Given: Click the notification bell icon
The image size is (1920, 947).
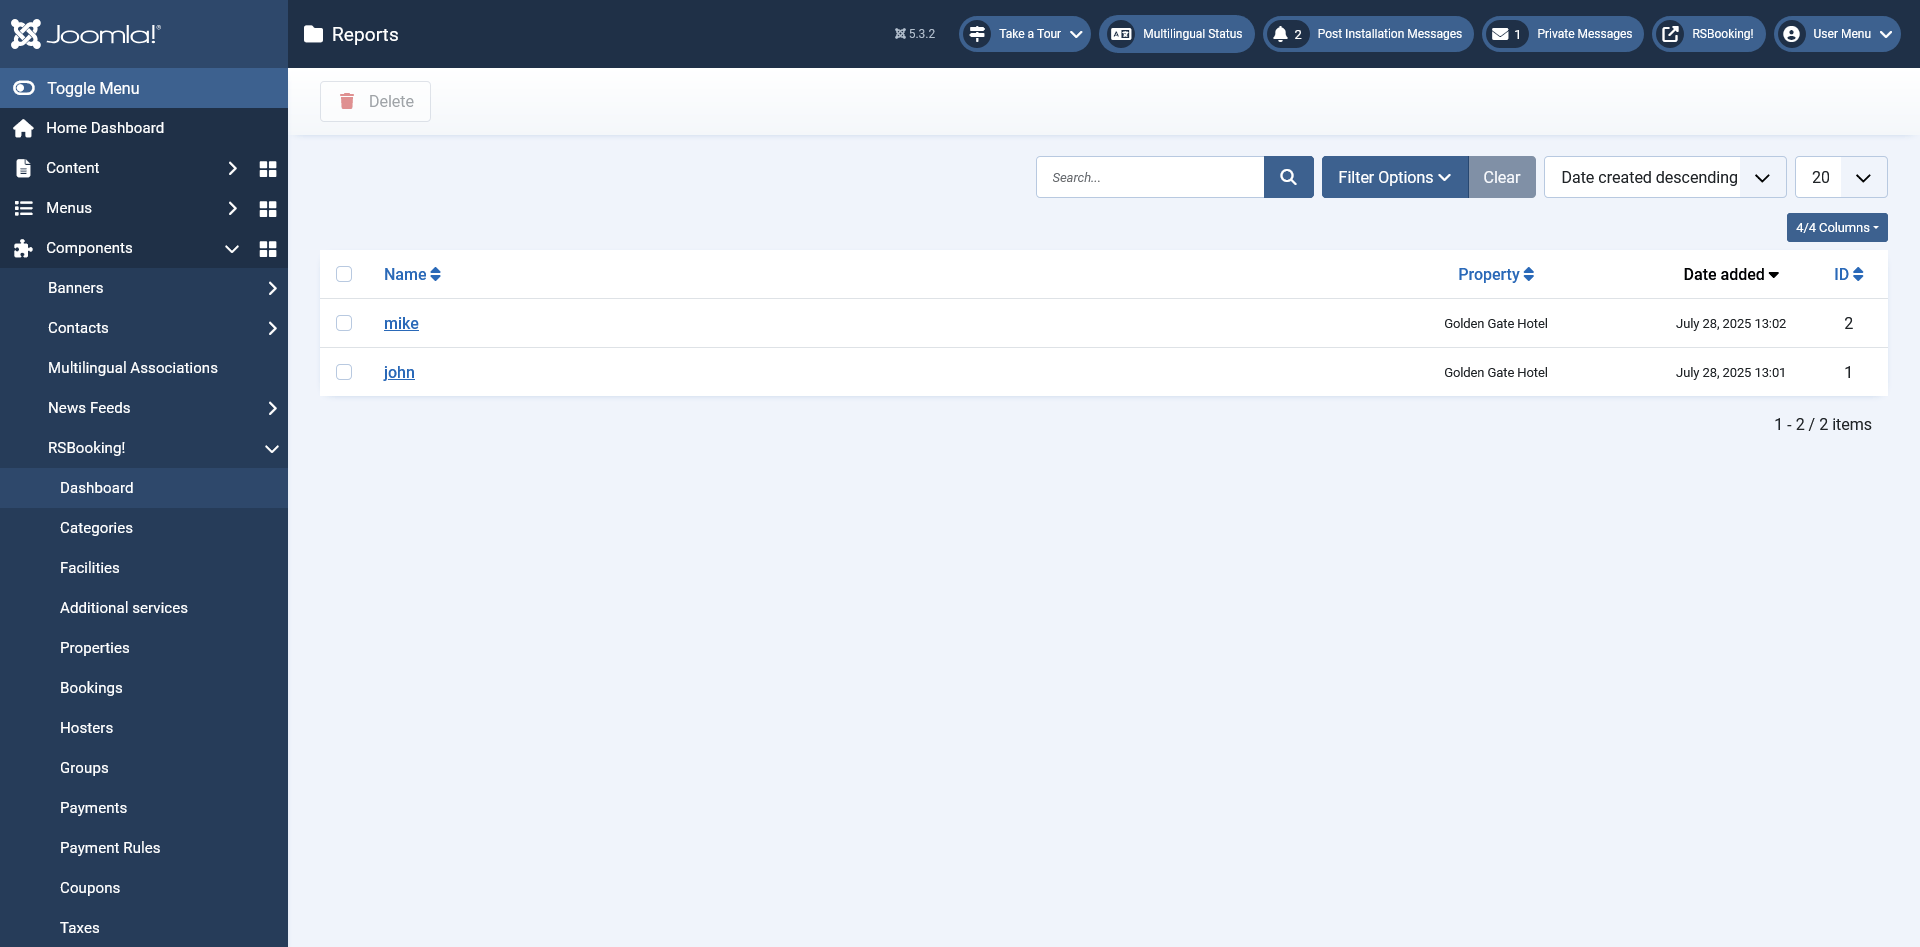Looking at the screenshot, I should pyautogui.click(x=1280, y=34).
